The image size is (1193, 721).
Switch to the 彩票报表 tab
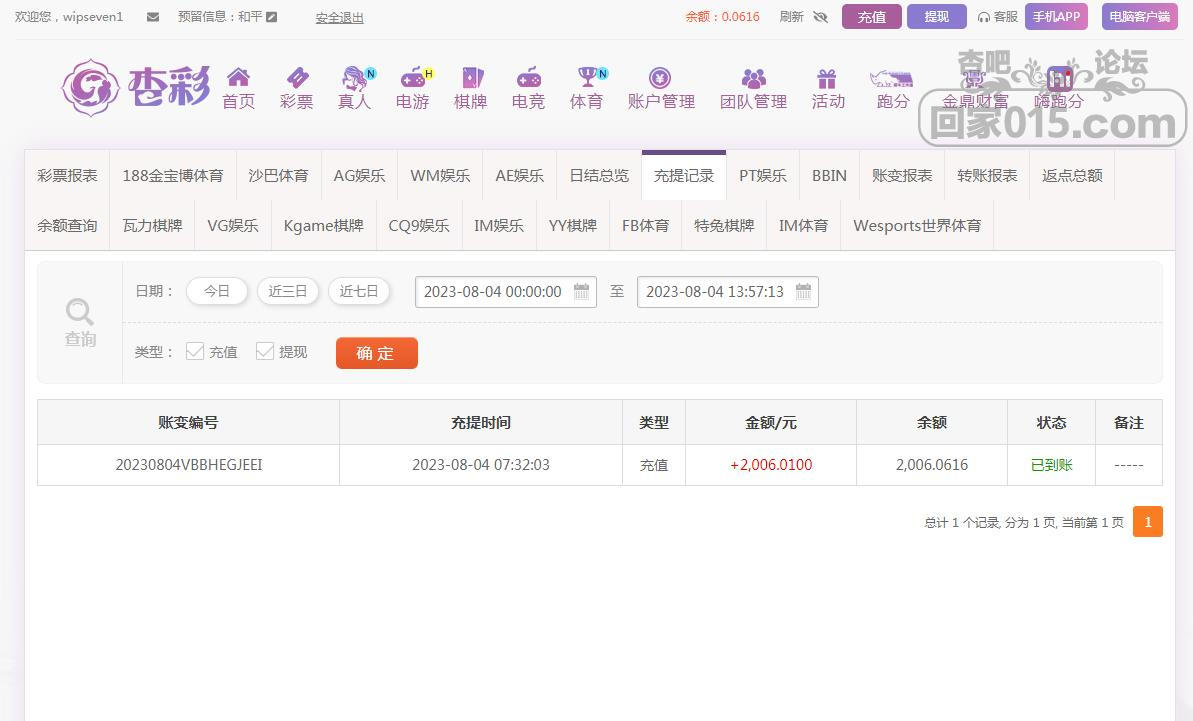(68, 176)
